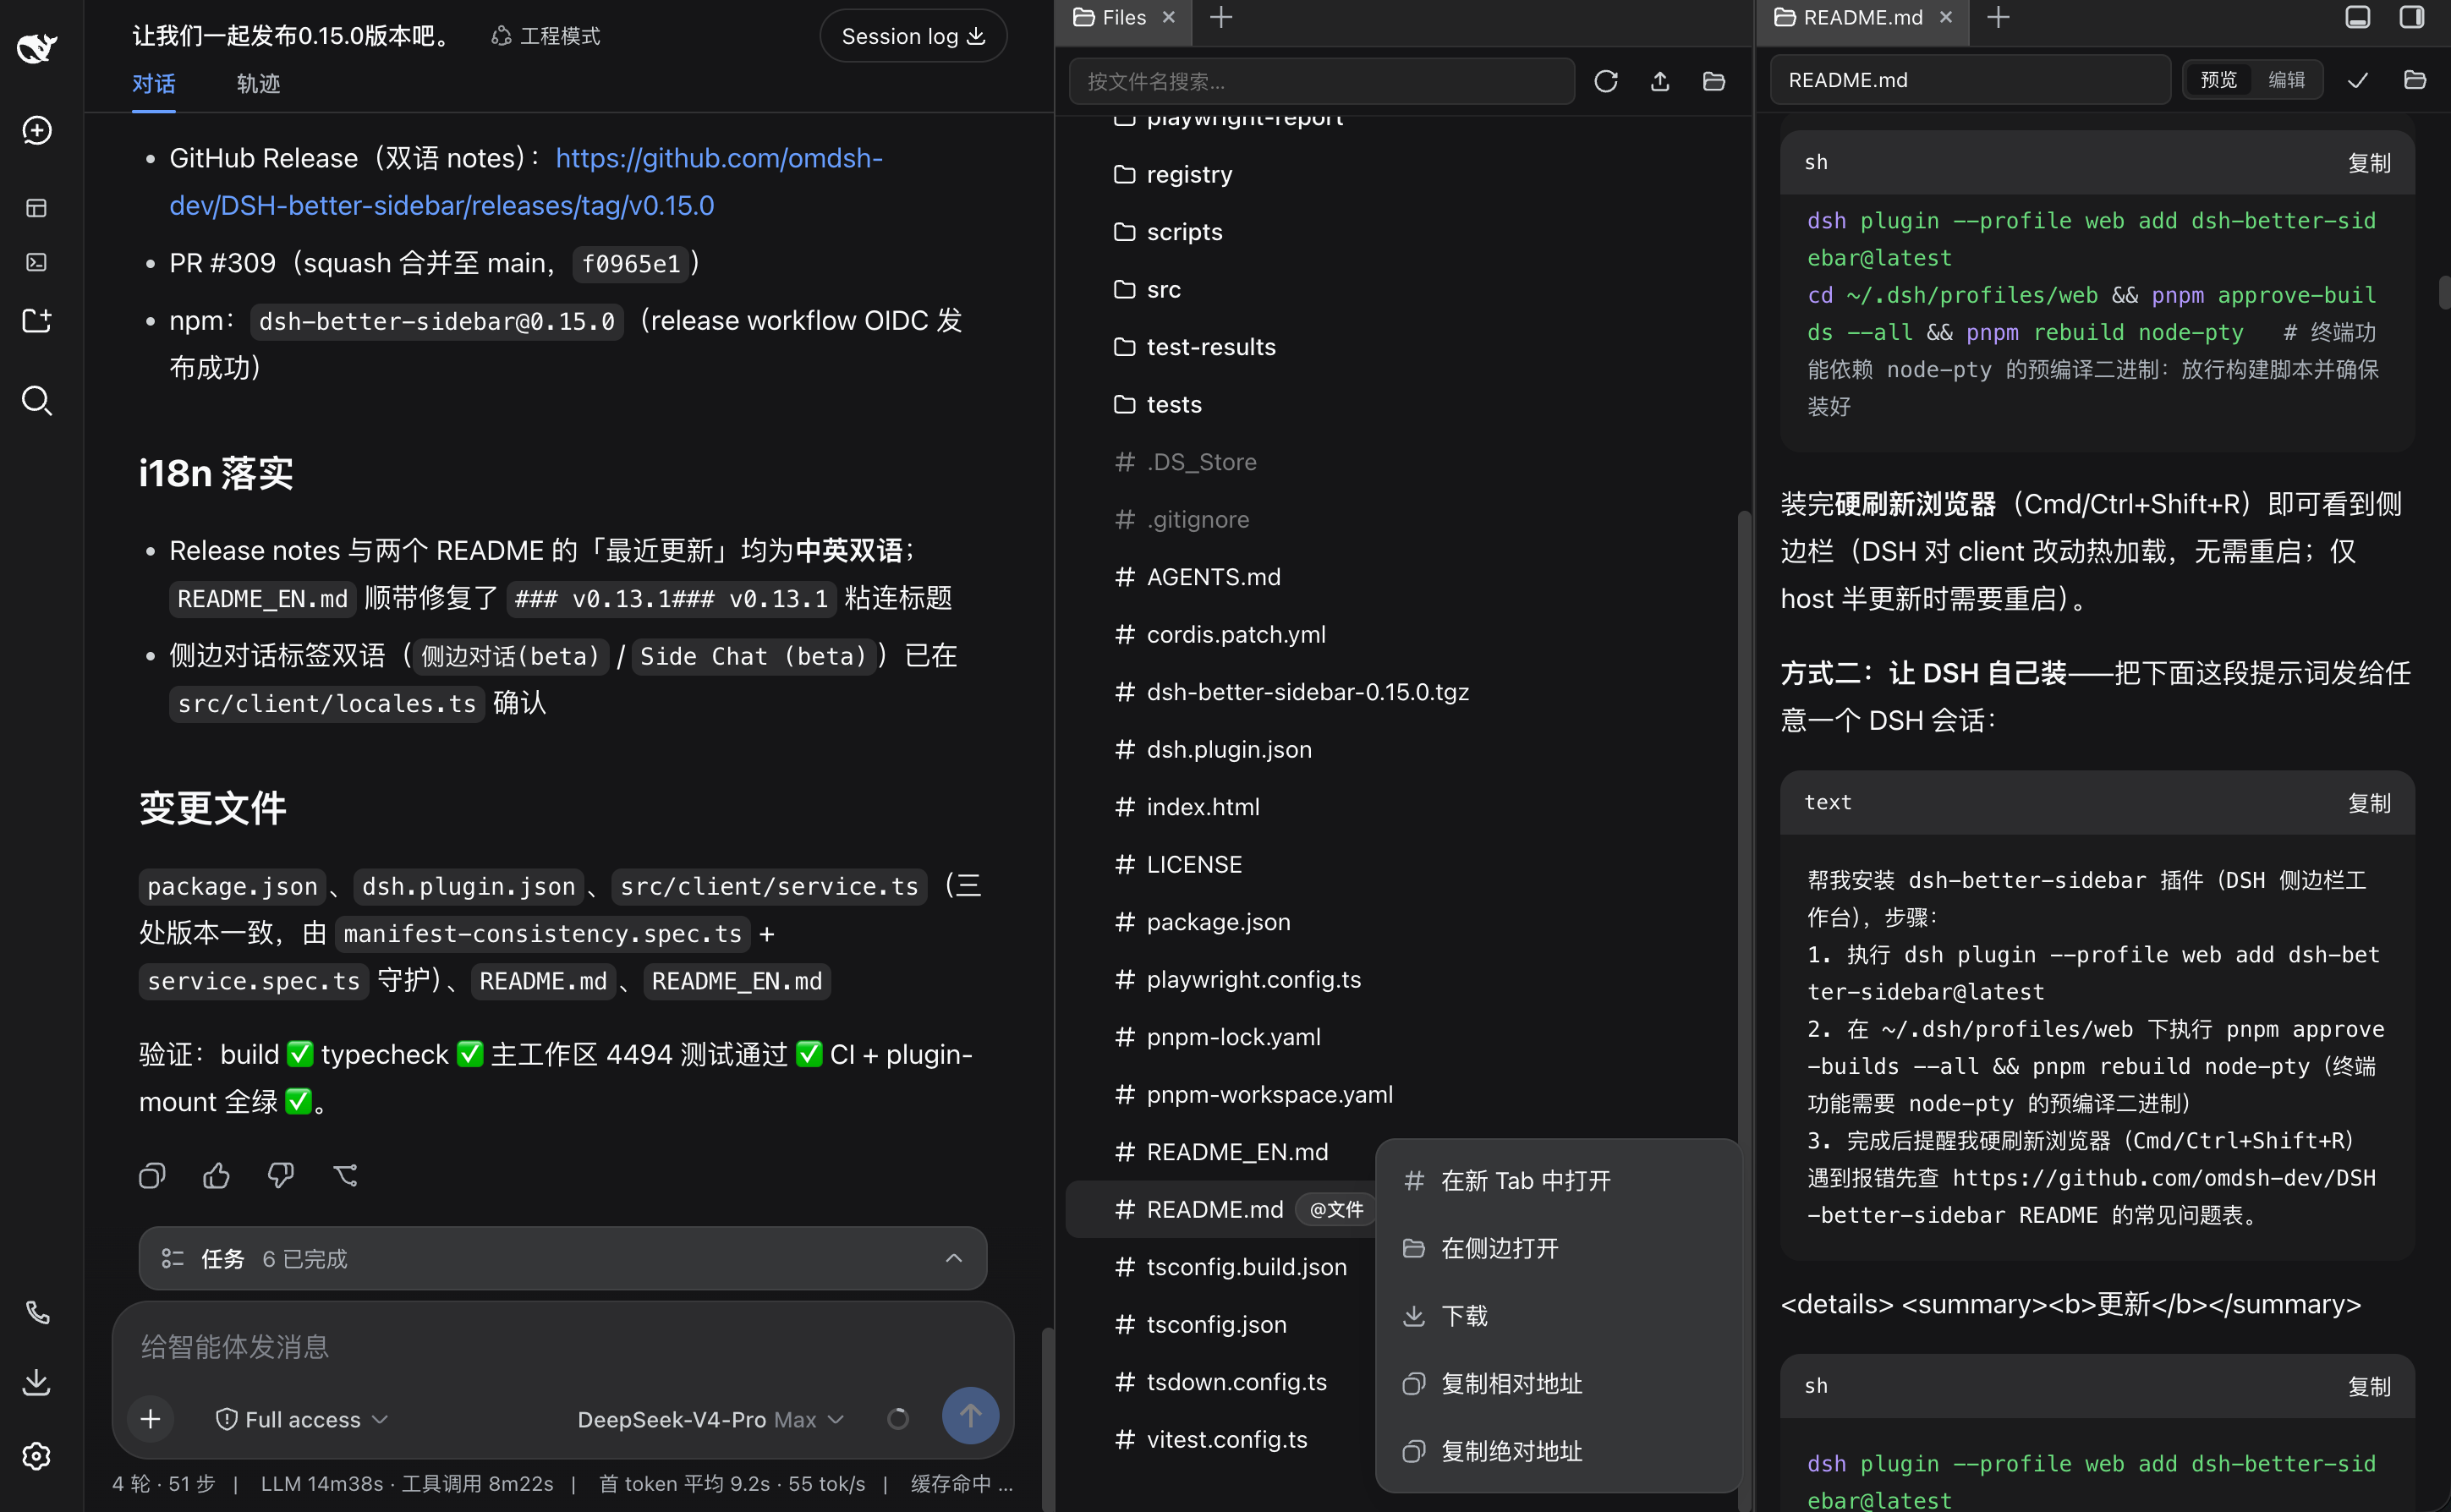Toggle 工程模式 engineering mode
2451x1512 pixels.
coord(546,36)
